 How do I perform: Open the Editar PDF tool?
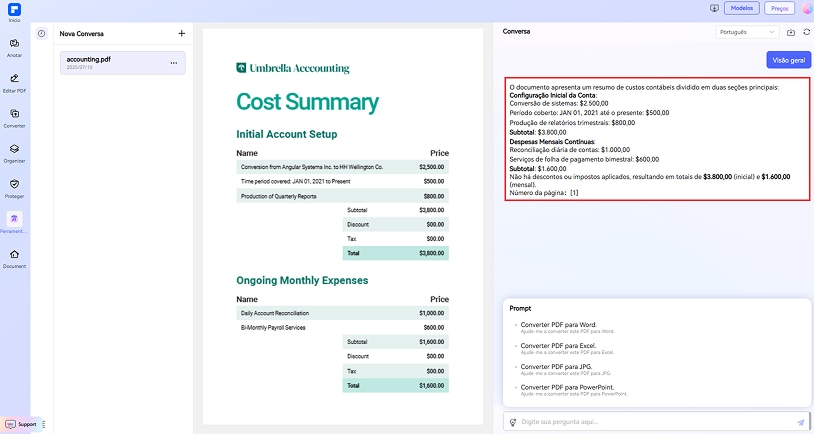[14, 83]
